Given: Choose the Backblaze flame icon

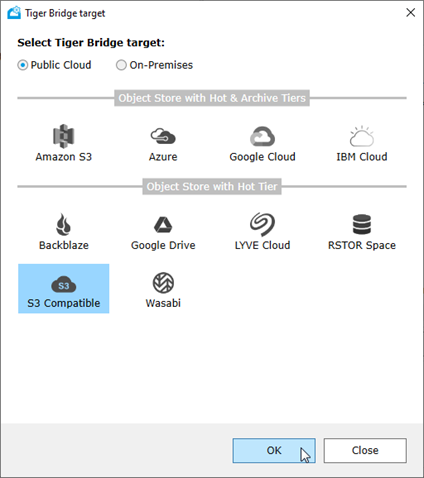Looking at the screenshot, I should [63, 224].
